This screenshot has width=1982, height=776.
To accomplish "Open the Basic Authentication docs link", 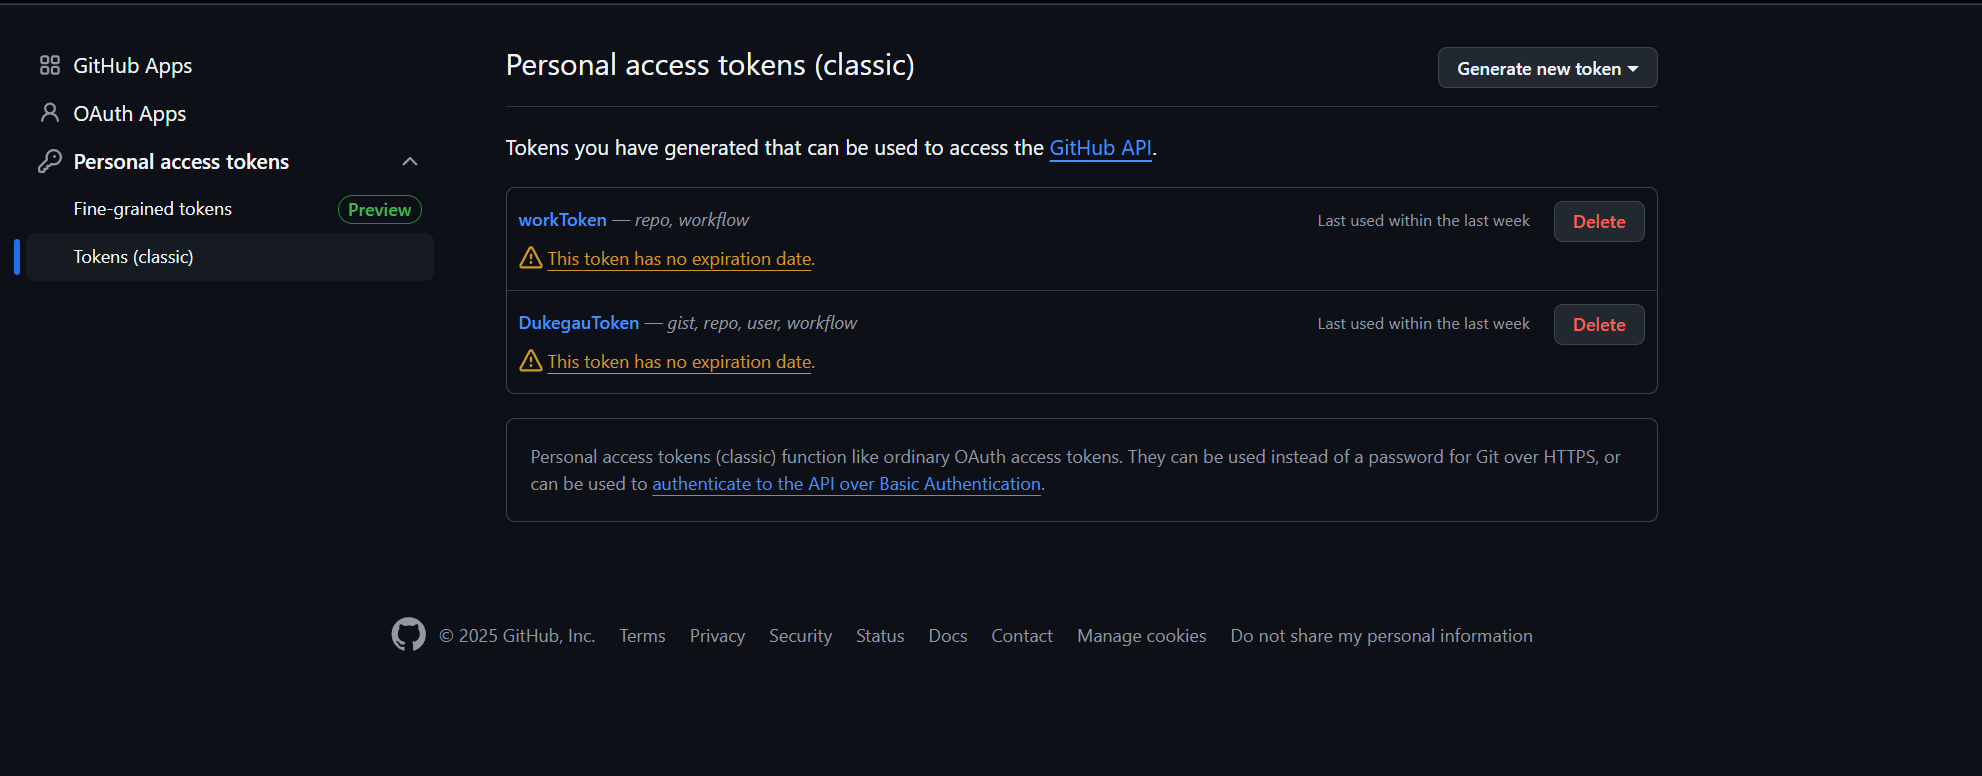I will pos(846,484).
